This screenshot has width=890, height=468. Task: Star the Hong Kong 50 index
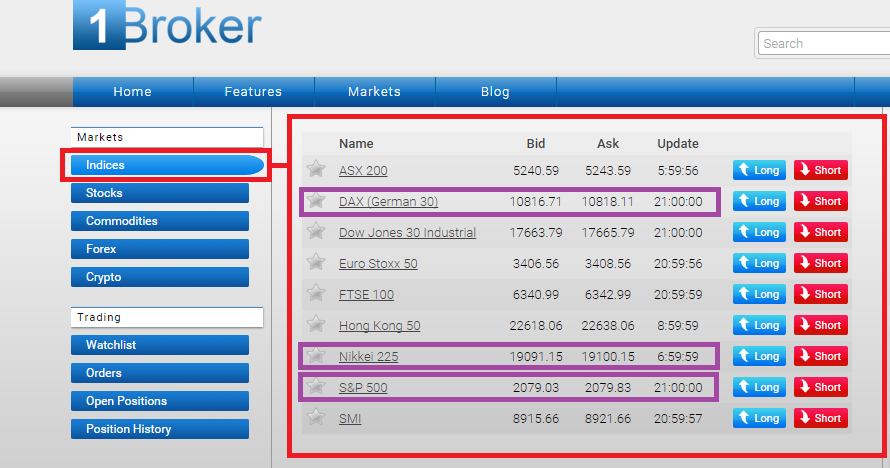tap(316, 324)
